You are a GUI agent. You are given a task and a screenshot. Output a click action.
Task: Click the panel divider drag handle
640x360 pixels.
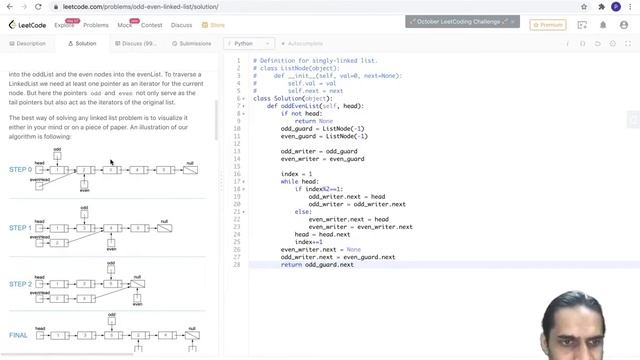pos(221,181)
